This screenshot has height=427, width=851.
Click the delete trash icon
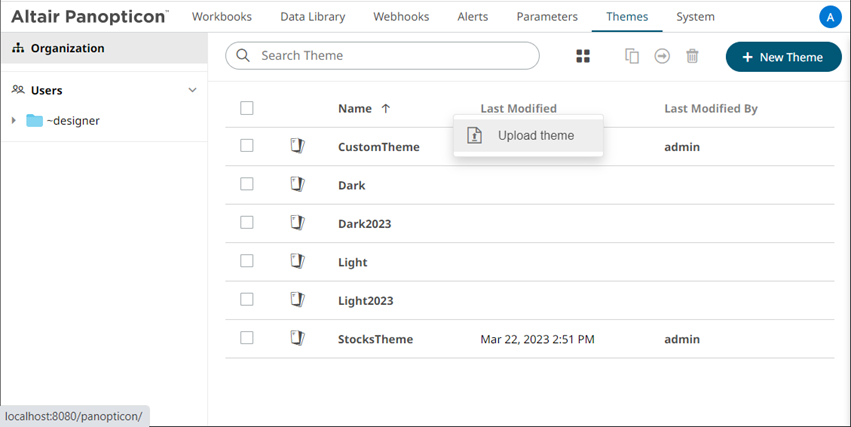point(692,57)
